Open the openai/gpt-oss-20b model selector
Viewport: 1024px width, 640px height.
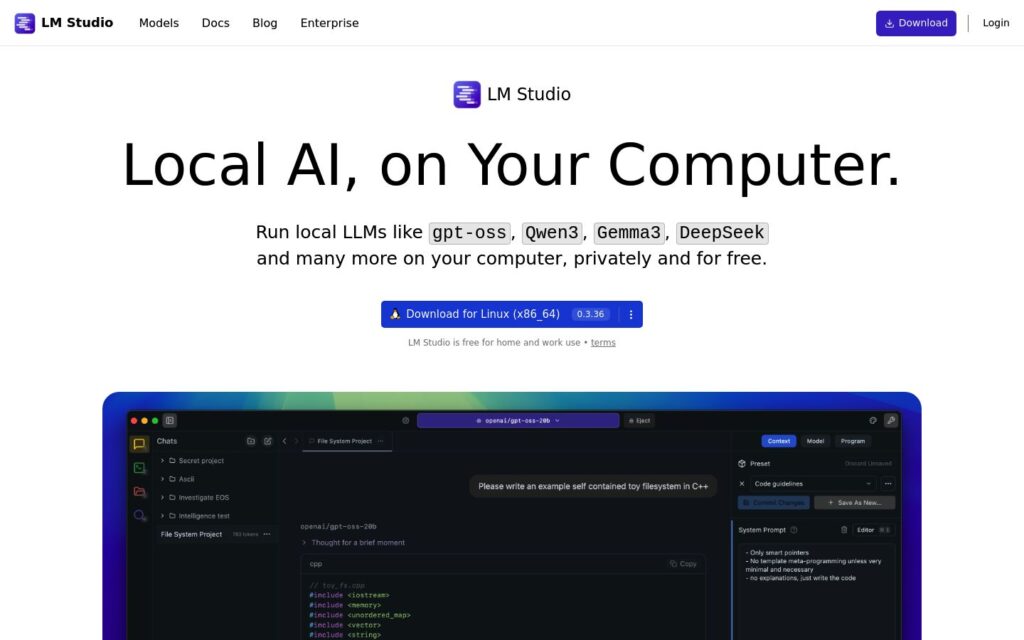tap(518, 421)
